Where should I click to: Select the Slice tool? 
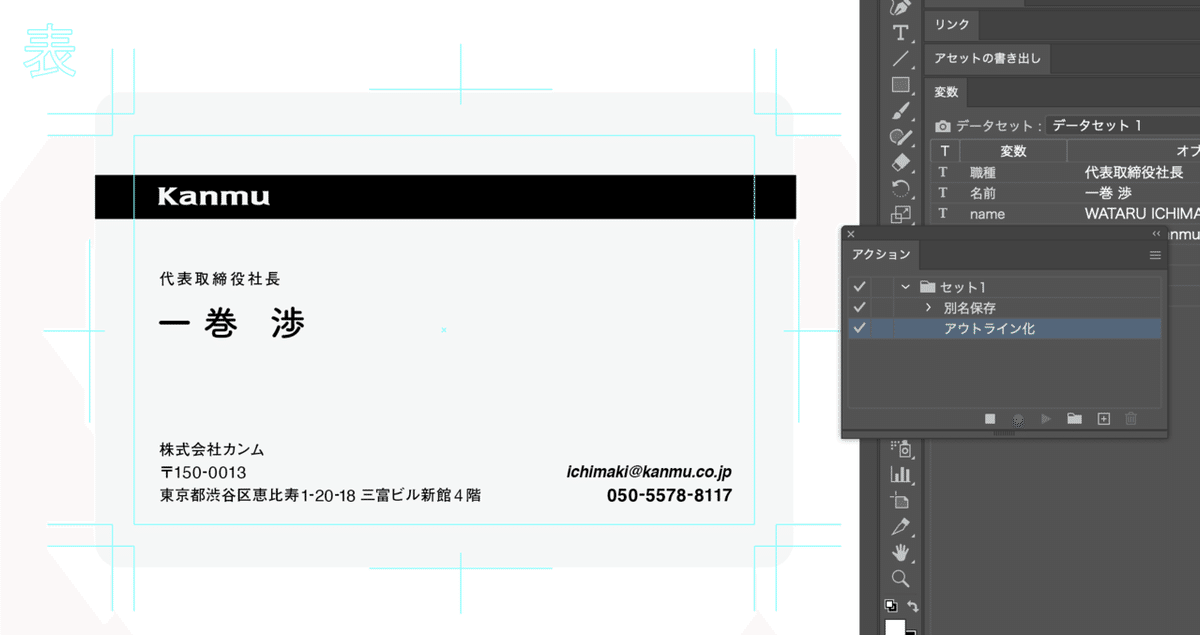(x=900, y=527)
